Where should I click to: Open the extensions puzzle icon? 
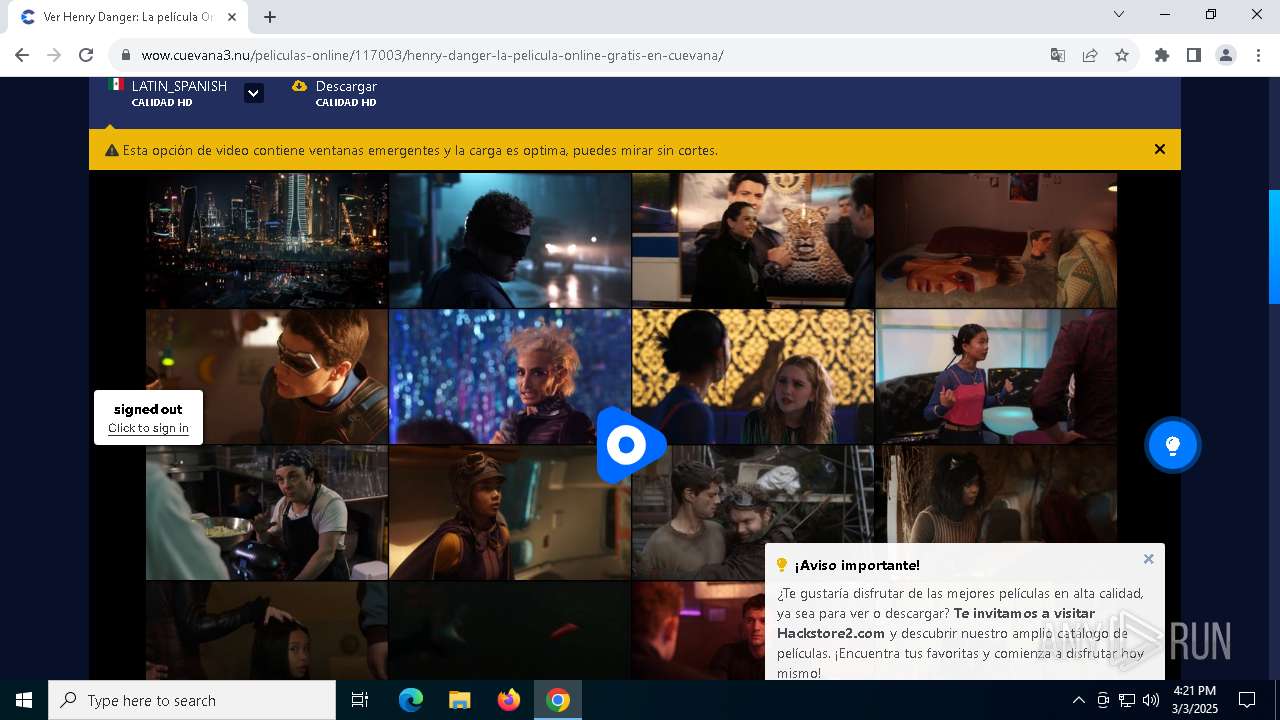pos(1162,55)
